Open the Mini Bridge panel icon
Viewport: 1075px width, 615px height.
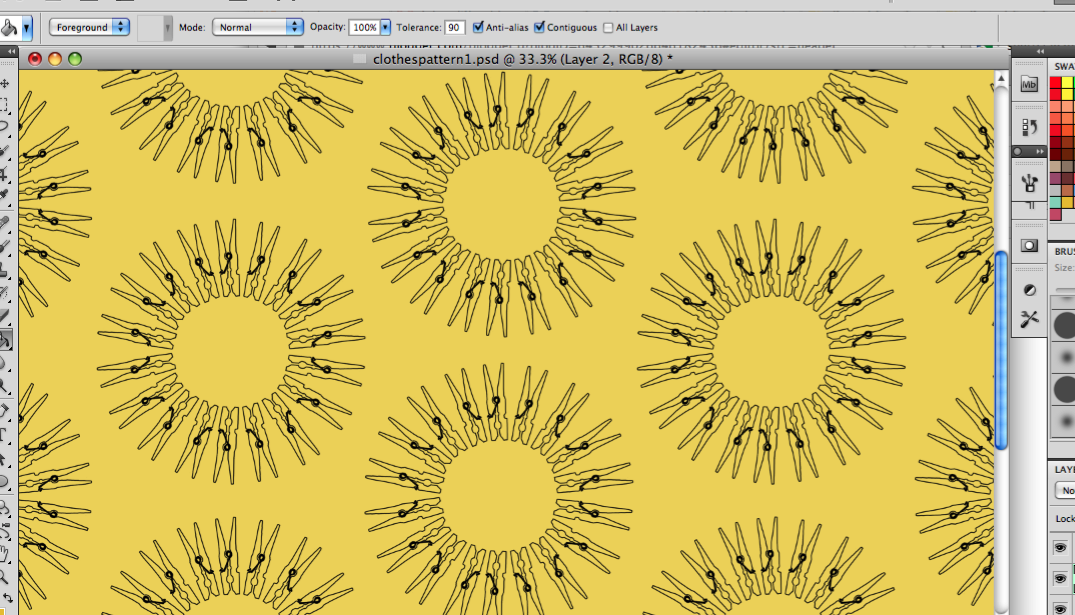1029,84
